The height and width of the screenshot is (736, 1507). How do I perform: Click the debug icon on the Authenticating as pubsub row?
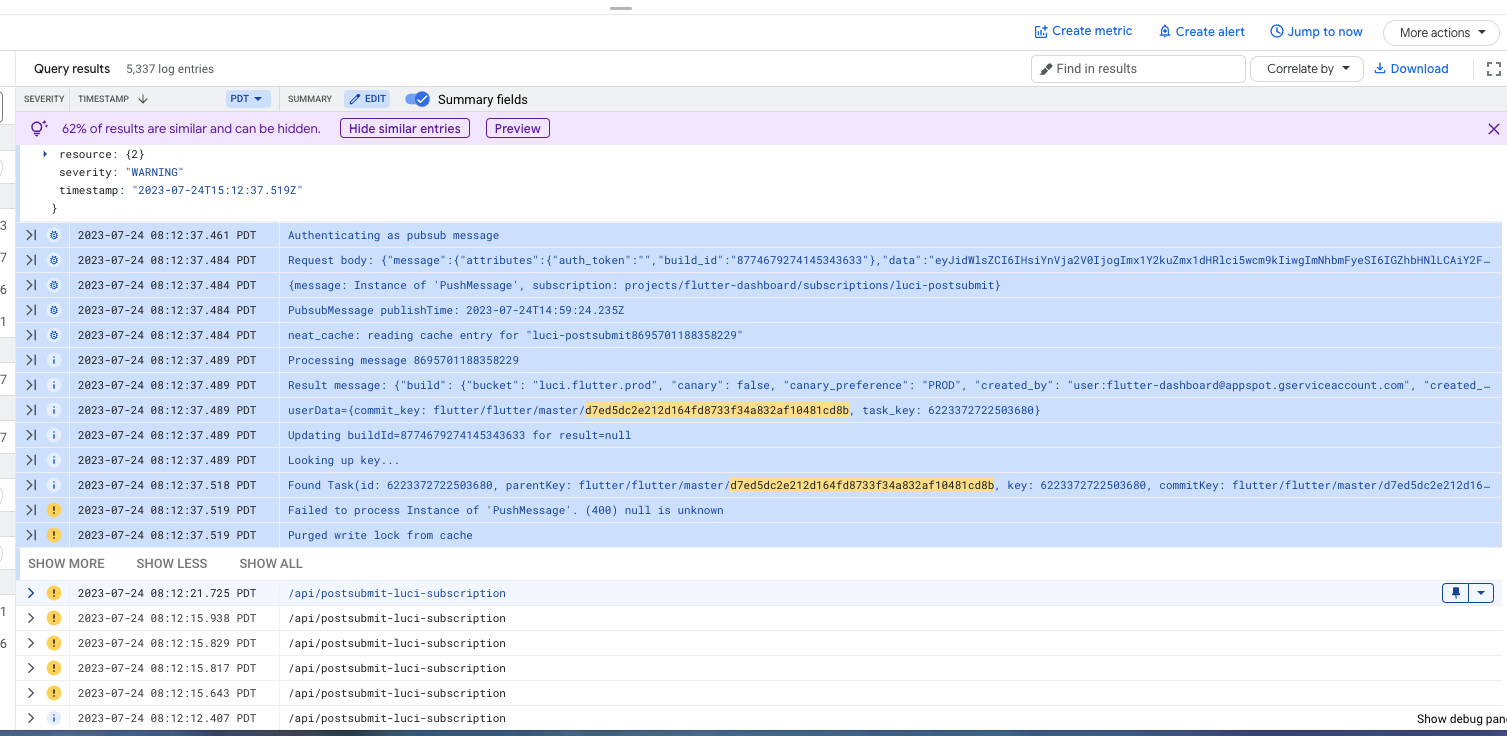54,235
